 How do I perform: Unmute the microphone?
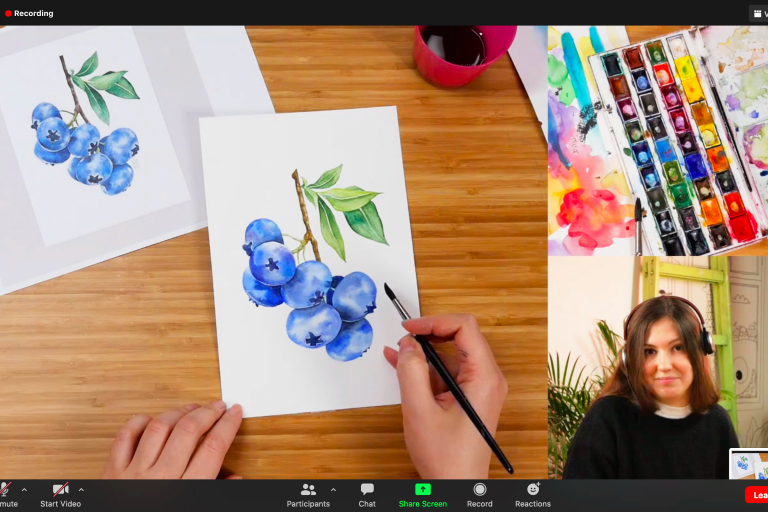tap(5, 493)
